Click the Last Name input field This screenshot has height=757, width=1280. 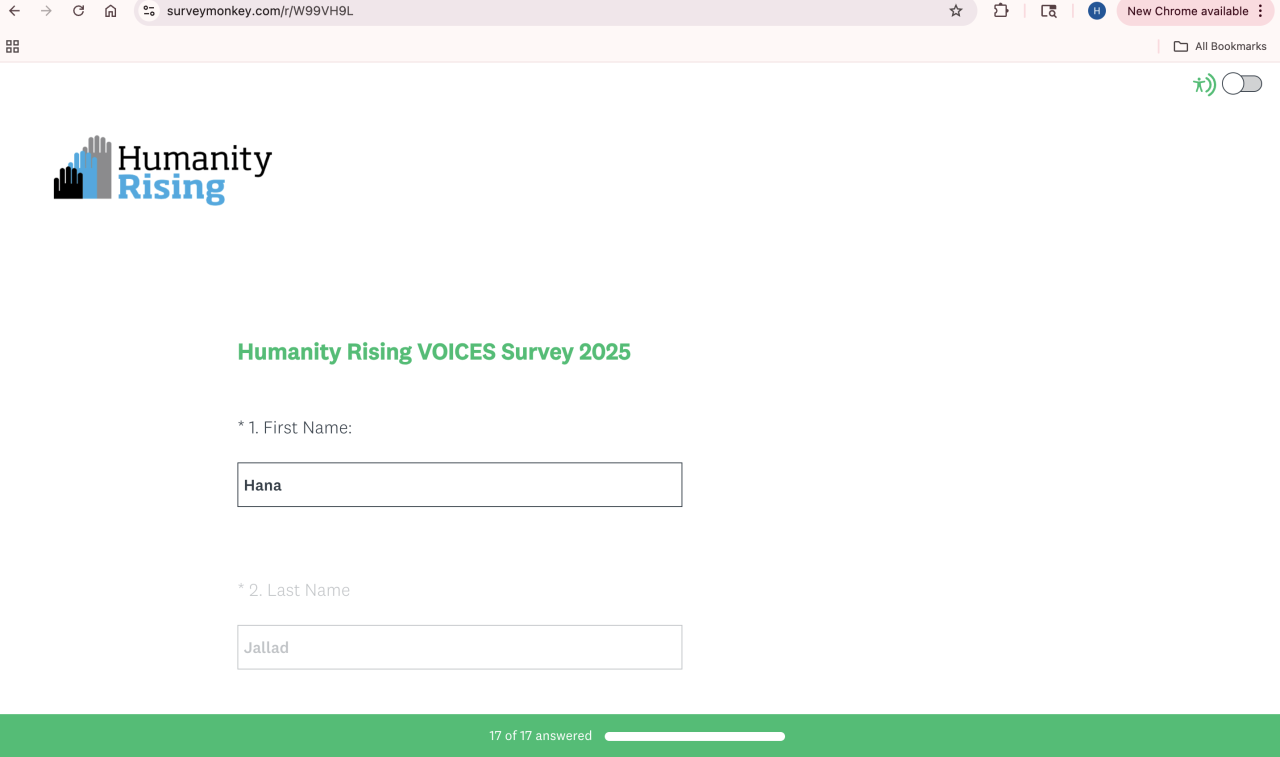pyautogui.click(x=460, y=647)
